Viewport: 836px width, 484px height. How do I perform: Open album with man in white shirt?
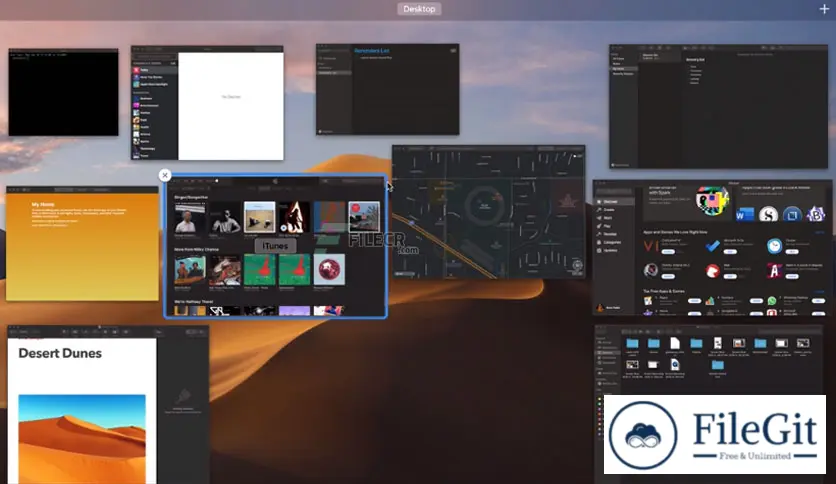pyautogui.click(x=190, y=217)
